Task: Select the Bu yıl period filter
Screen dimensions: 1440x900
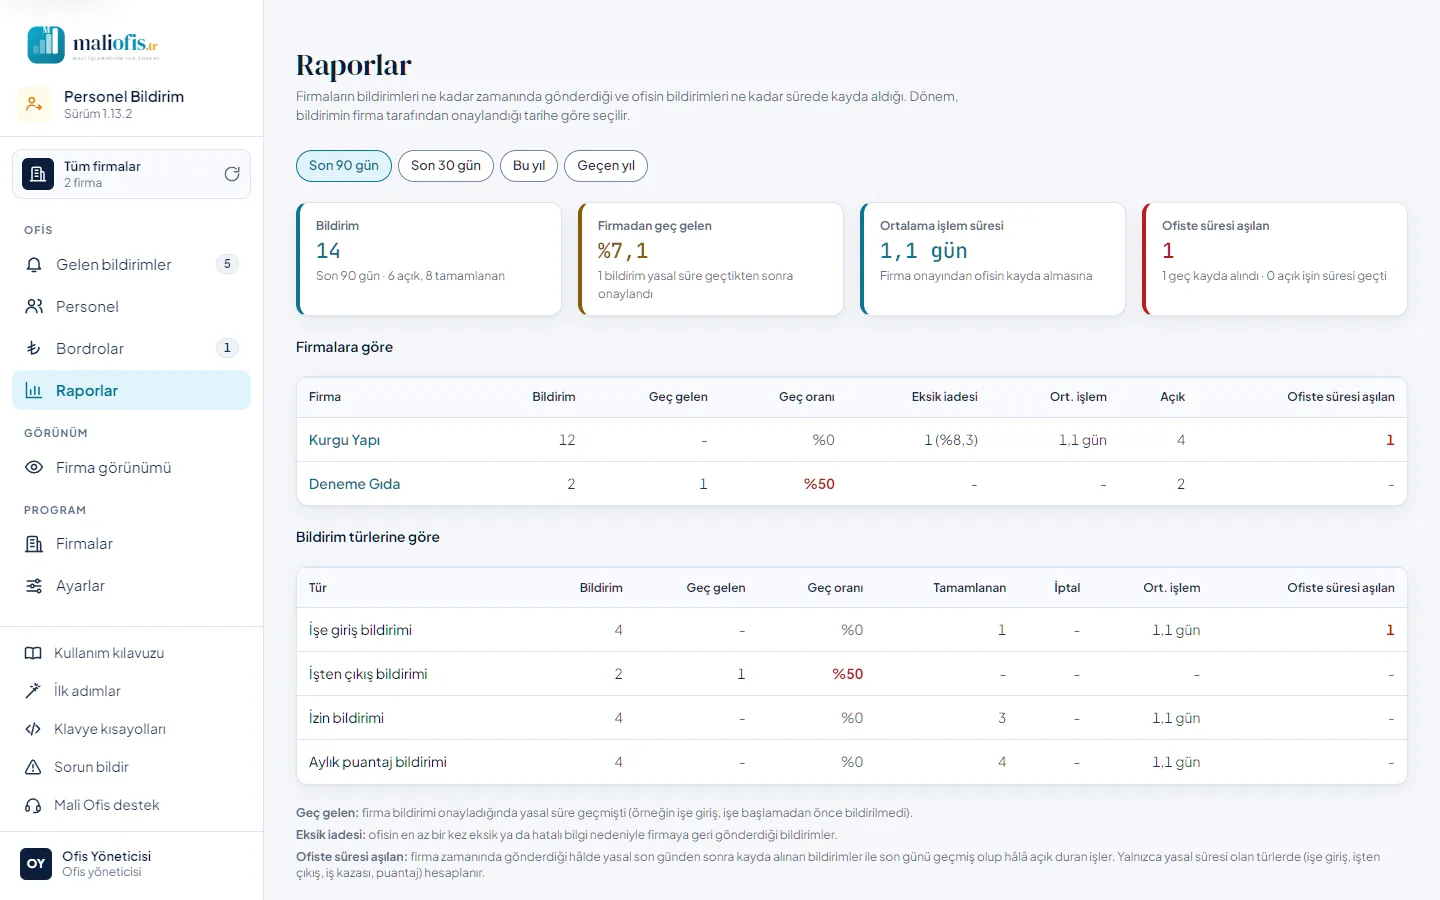Action: pyautogui.click(x=529, y=166)
